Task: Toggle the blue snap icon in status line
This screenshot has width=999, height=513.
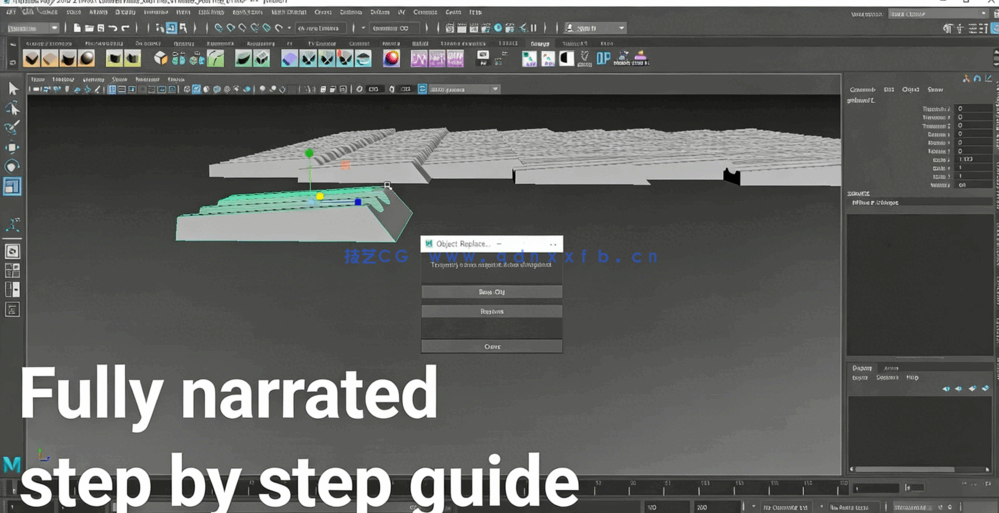Action: 171,28
